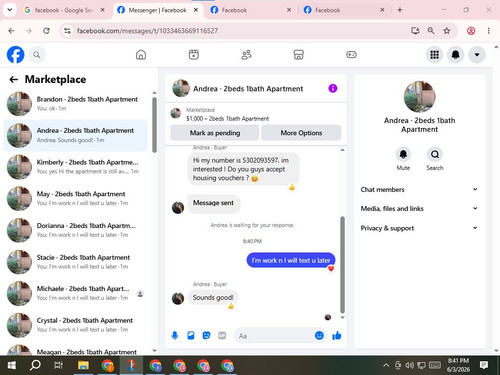Click the Facebook search magnifier
Screen dimensions: 500x375
pyautogui.click(x=37, y=55)
